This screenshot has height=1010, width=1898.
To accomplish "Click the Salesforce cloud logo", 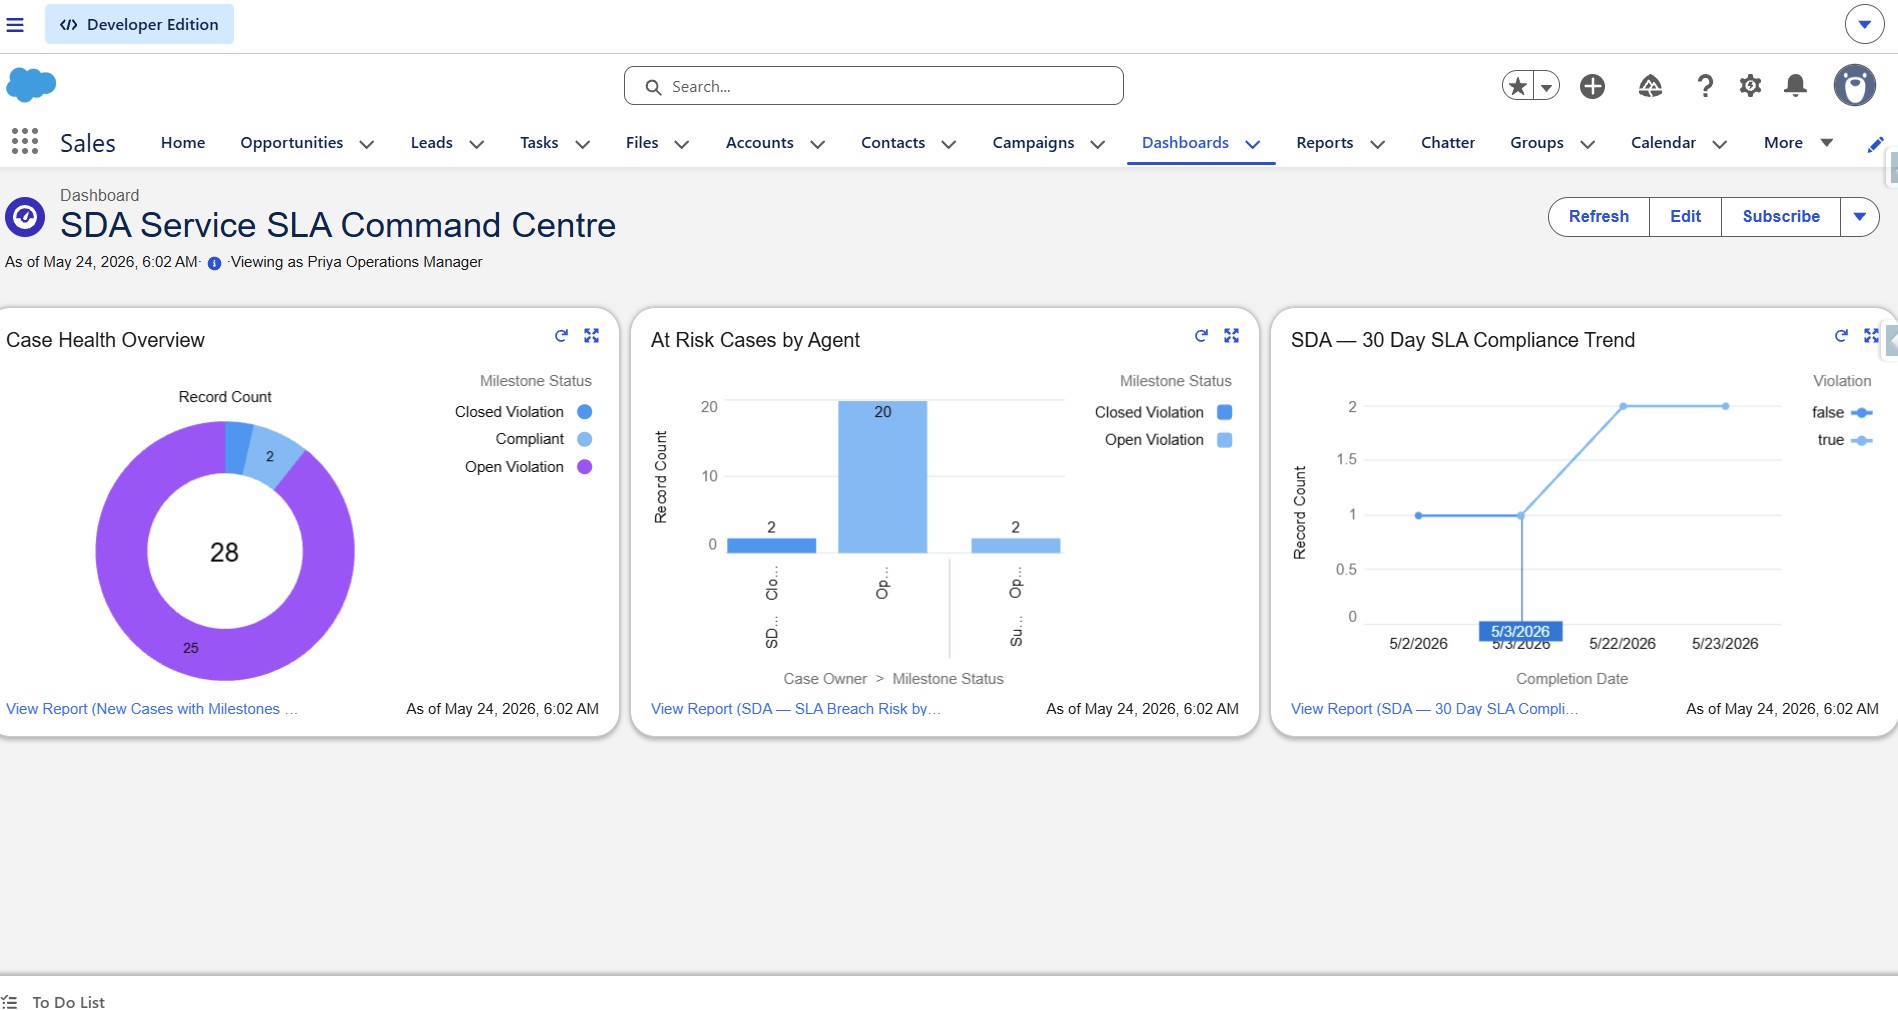I will (31, 85).
